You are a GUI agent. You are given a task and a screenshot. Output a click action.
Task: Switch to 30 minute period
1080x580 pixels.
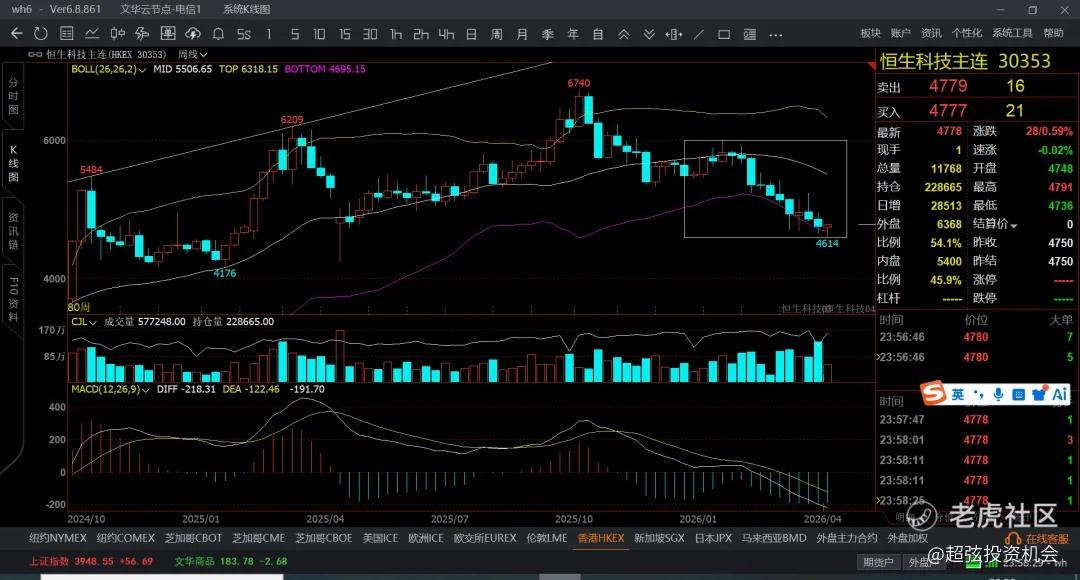[x=370, y=34]
